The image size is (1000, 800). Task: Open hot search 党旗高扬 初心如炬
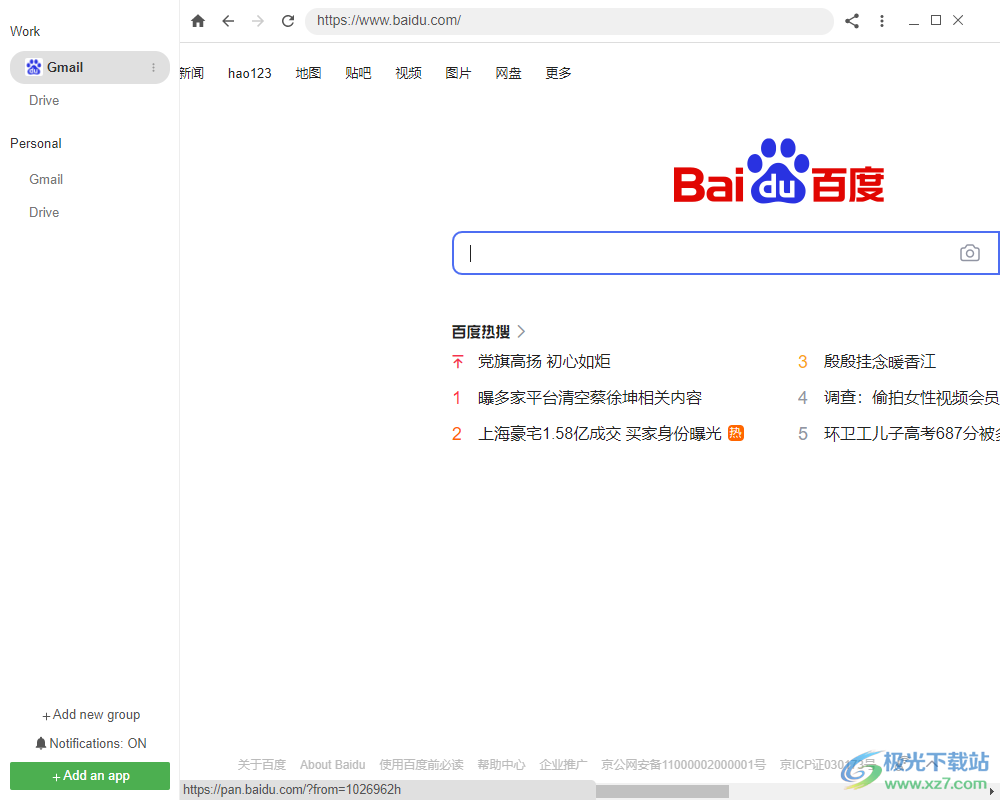point(544,362)
